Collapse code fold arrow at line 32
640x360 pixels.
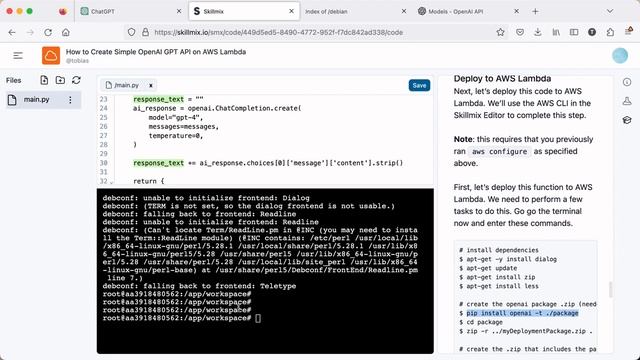(111, 182)
